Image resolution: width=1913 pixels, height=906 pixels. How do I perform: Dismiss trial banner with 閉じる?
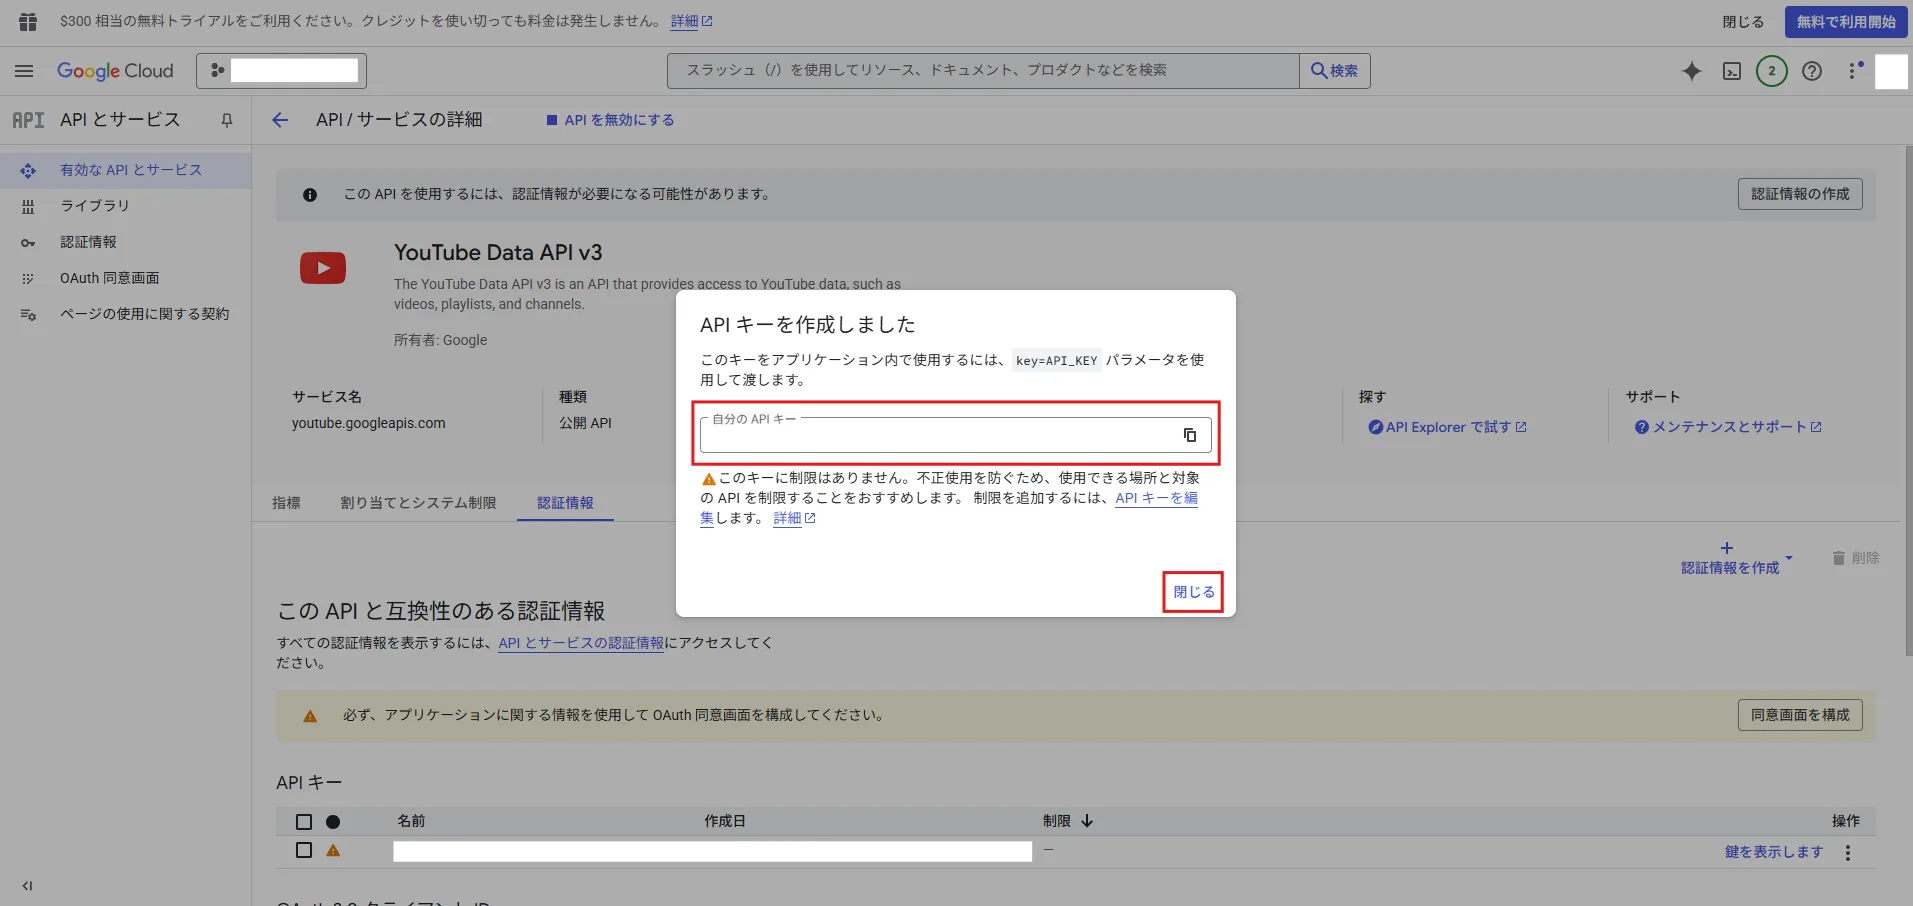coord(1743,21)
